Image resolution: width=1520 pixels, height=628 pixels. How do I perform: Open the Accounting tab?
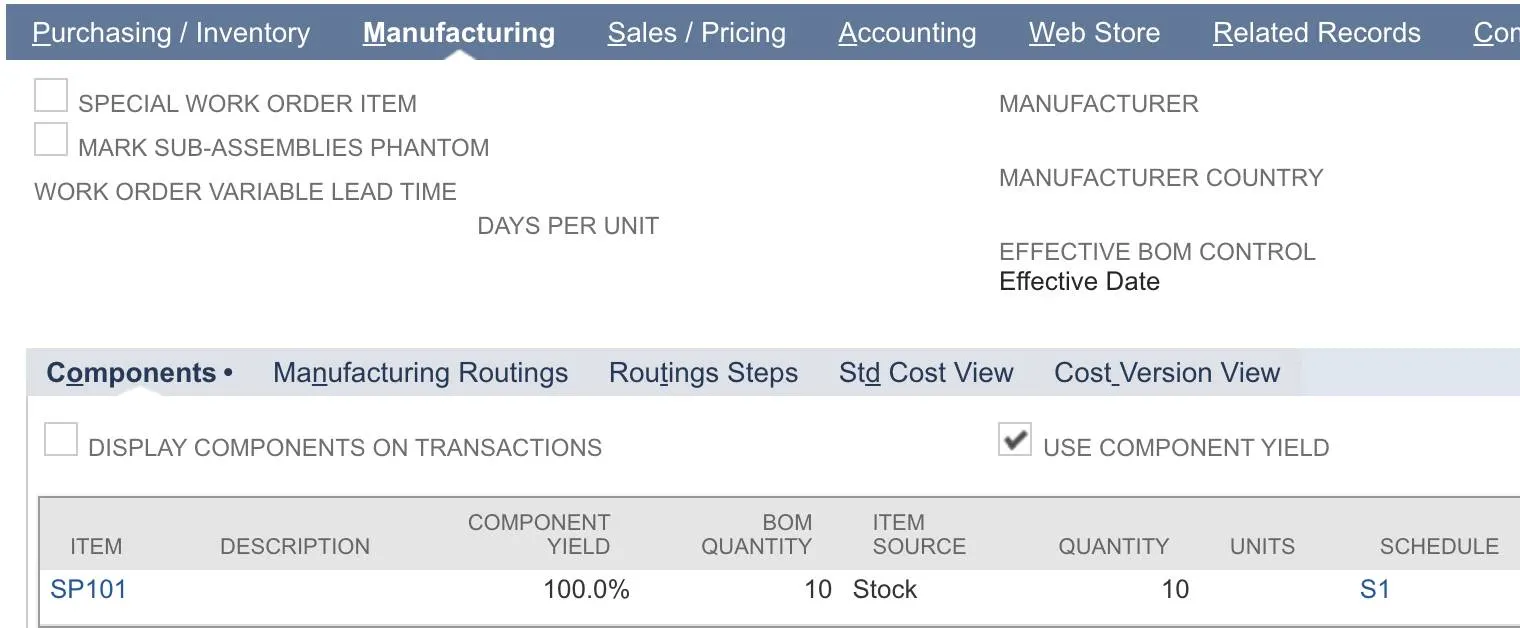(x=906, y=32)
